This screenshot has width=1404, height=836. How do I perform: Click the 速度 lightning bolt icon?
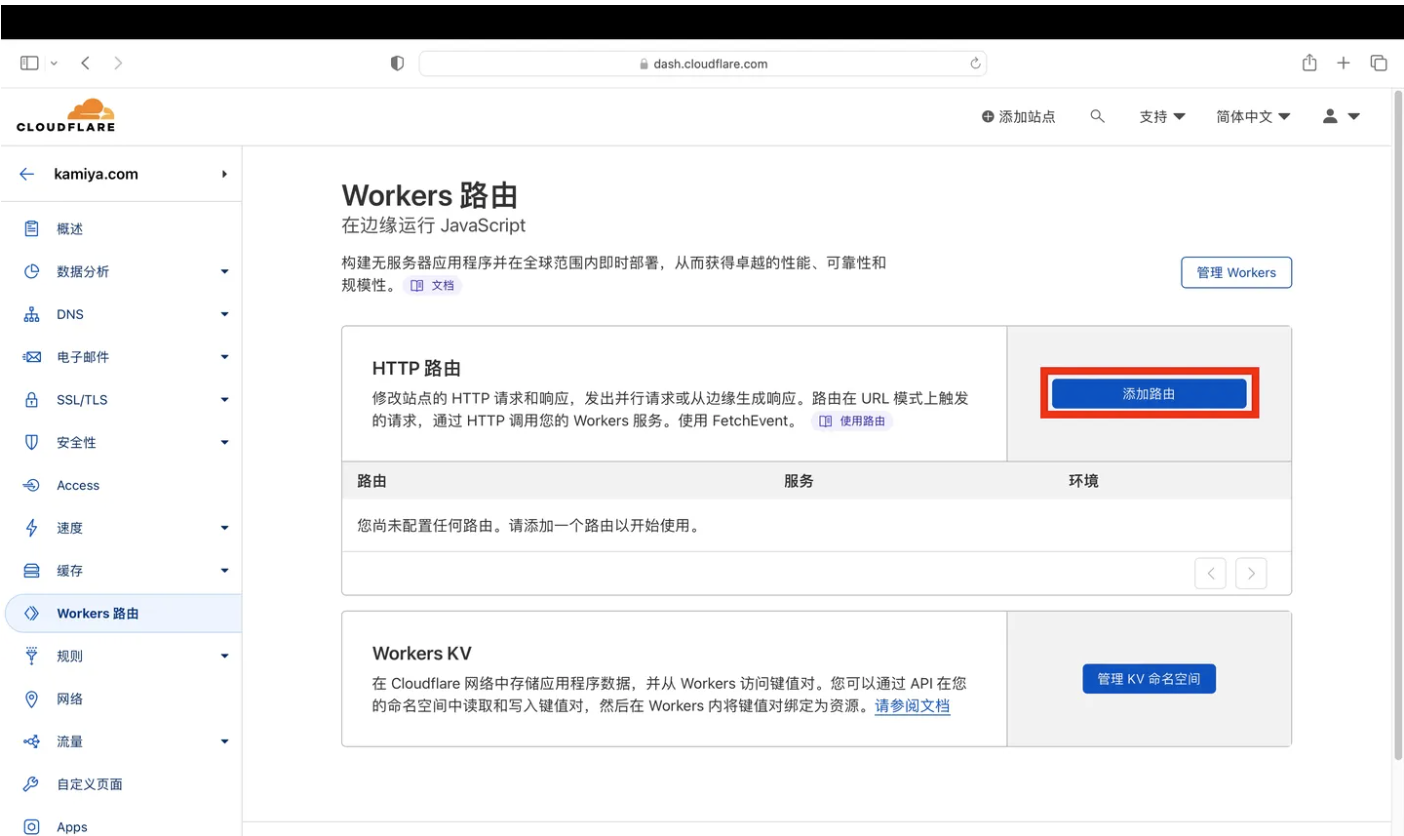[32, 528]
